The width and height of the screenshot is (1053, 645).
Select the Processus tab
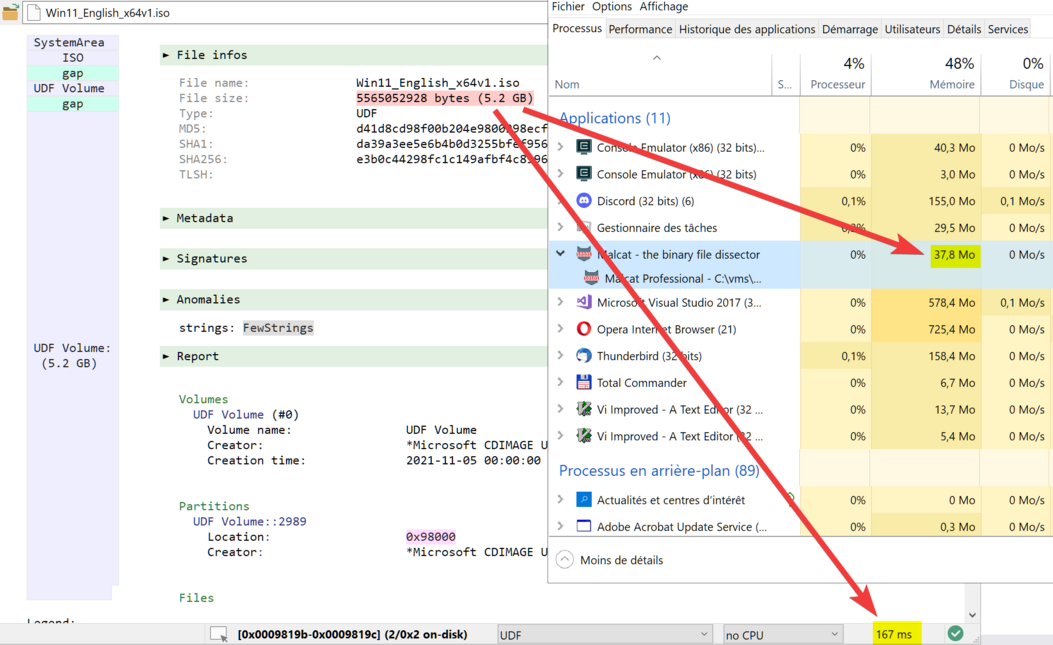point(577,28)
